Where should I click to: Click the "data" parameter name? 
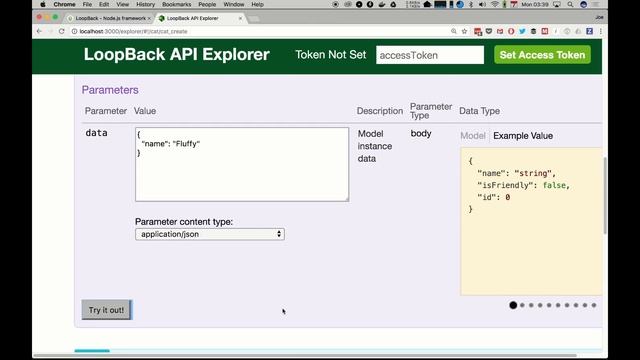[x=96, y=133]
